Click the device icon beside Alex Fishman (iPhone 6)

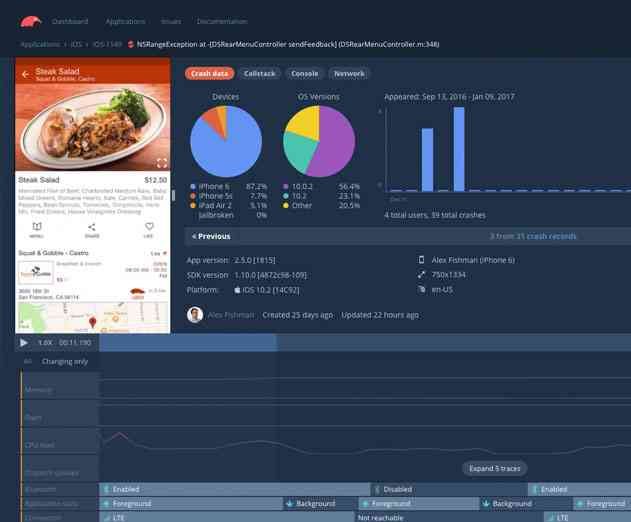coord(421,260)
